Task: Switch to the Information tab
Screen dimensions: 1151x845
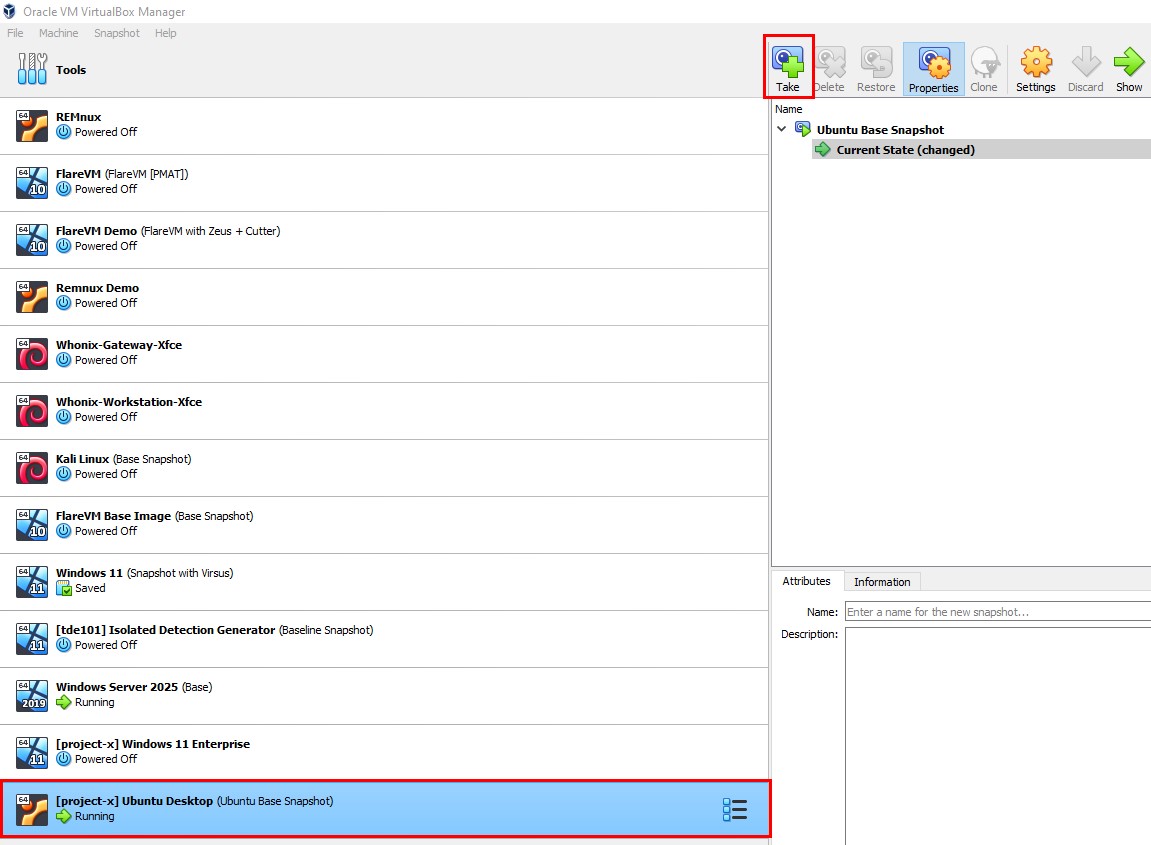Action: [881, 582]
